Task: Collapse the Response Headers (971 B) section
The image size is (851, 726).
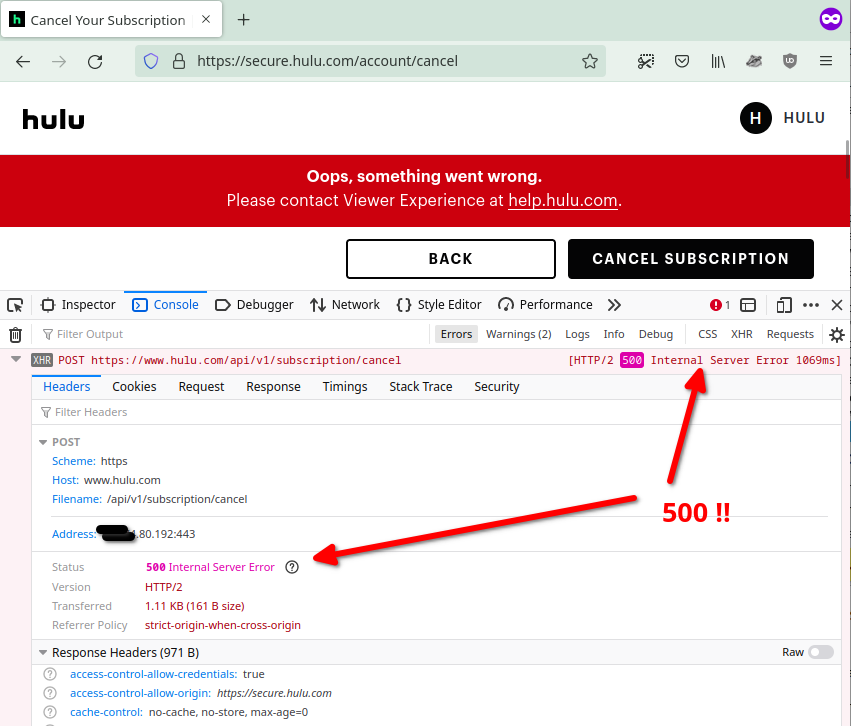Action: [42, 650]
